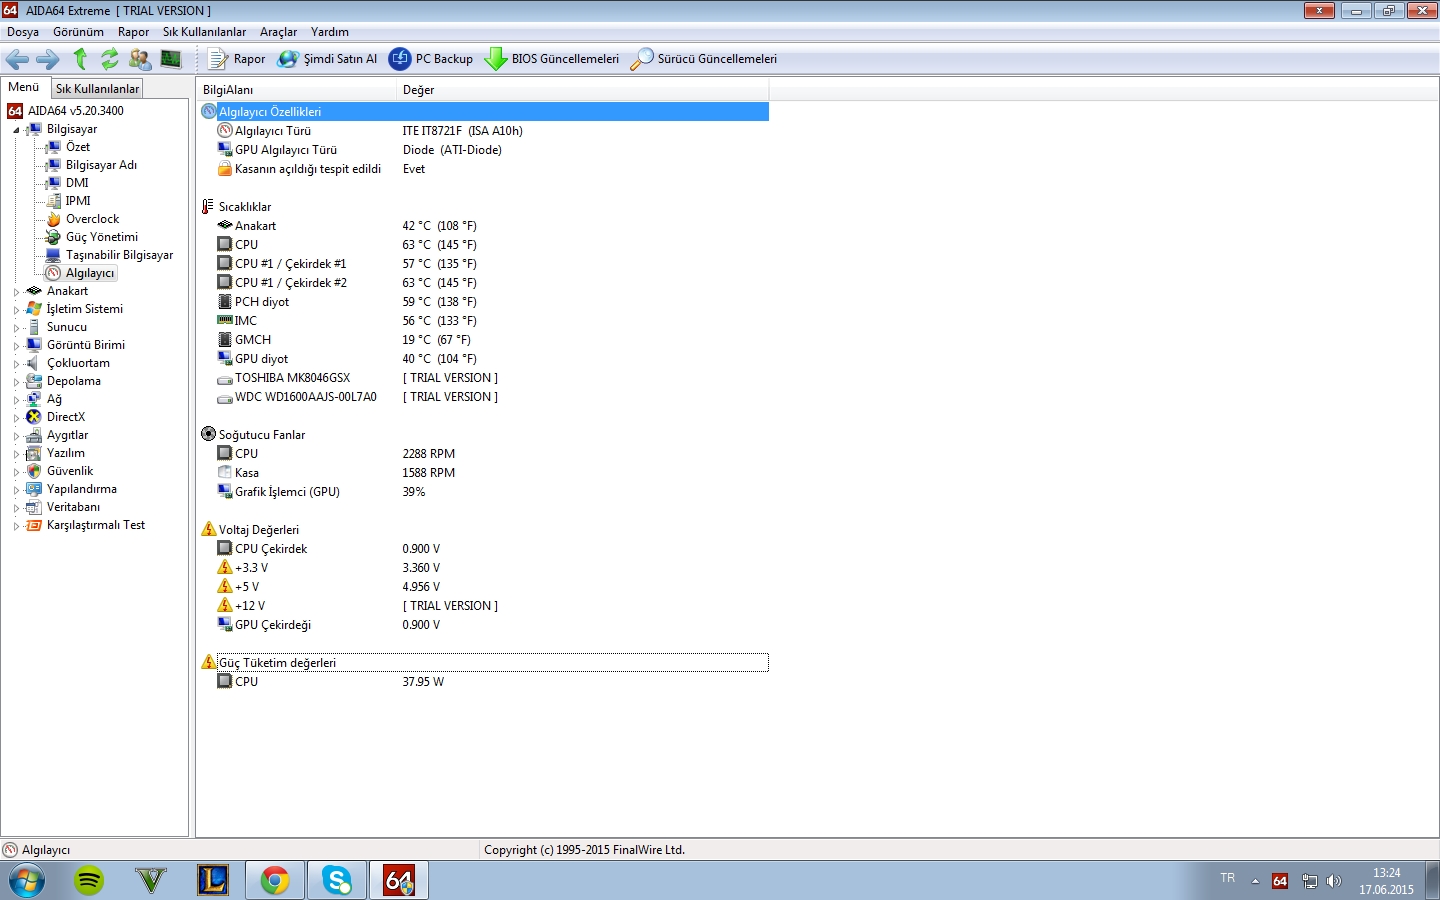Viewport: 1440px width, 900px height.
Task: Switch to the Menü tab
Action: click(24, 87)
